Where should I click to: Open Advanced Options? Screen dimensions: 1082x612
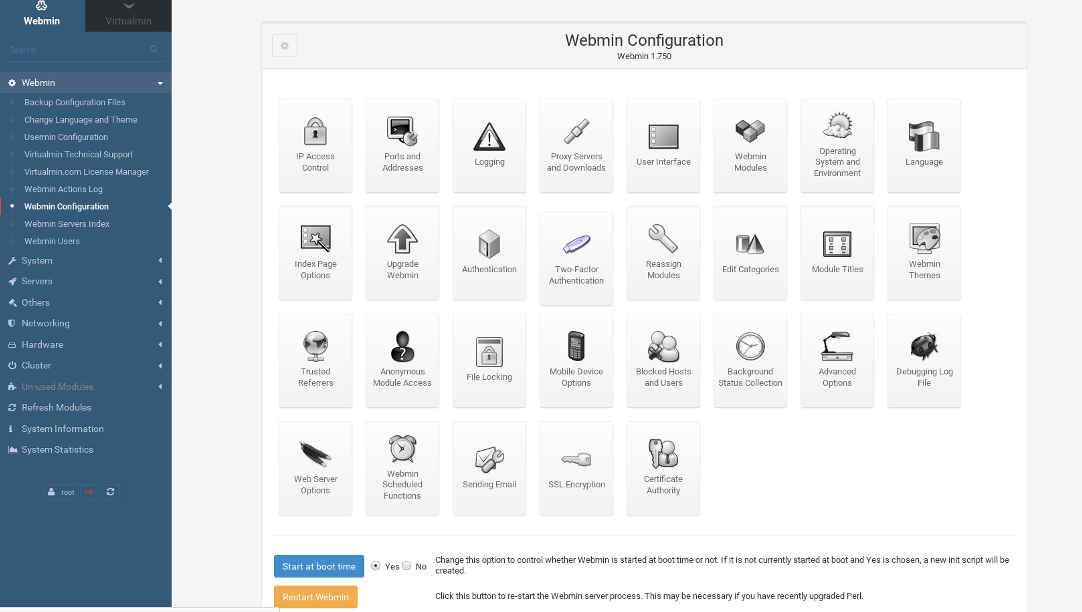click(837, 361)
